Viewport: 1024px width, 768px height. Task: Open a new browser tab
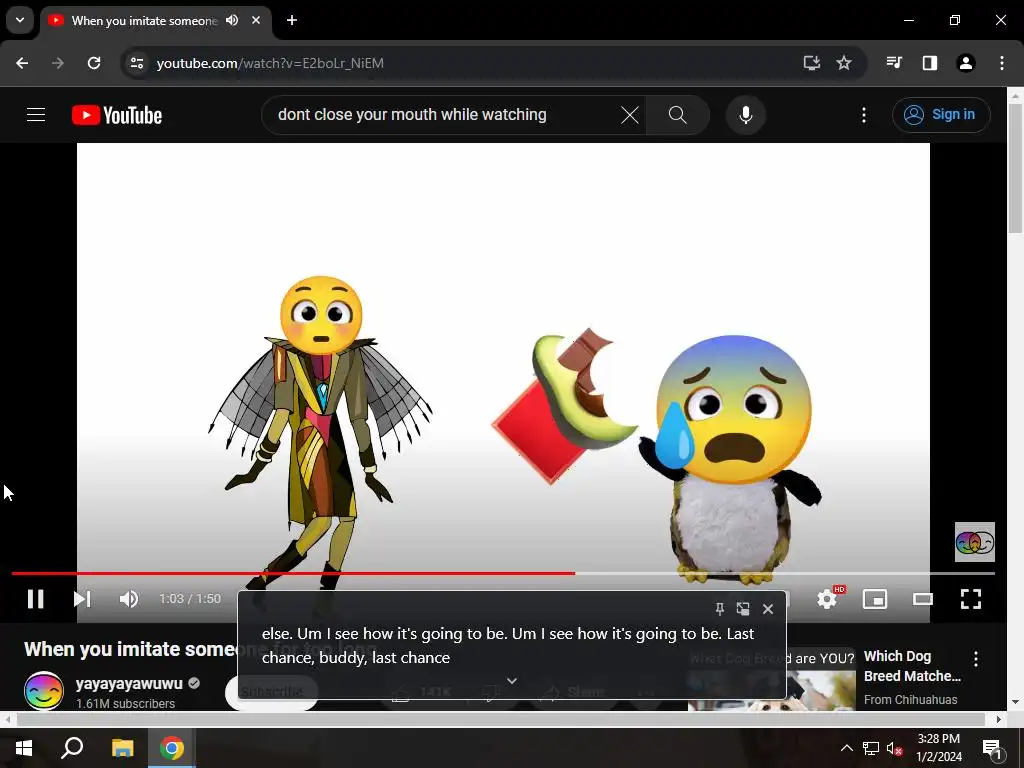click(x=292, y=20)
